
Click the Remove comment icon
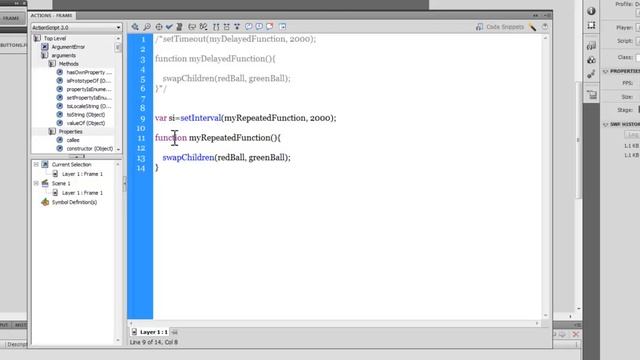(270, 27)
